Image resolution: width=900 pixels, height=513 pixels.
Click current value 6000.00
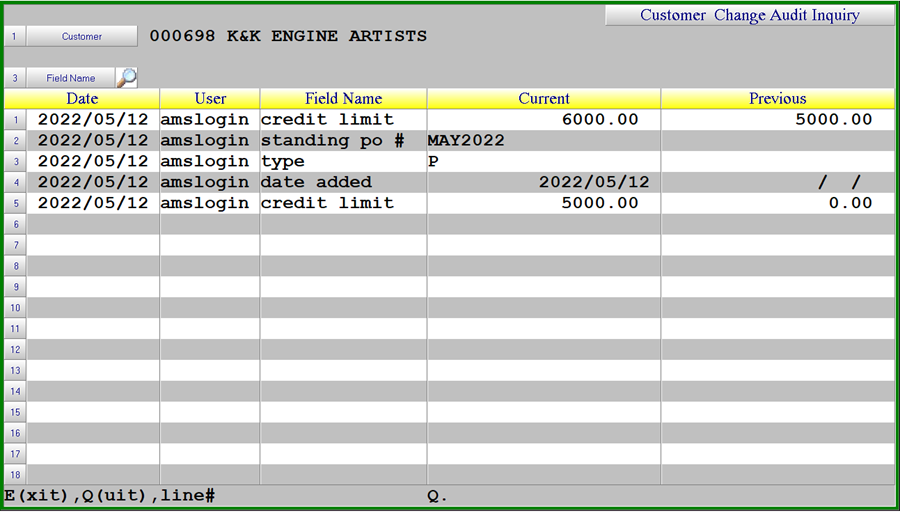point(600,119)
